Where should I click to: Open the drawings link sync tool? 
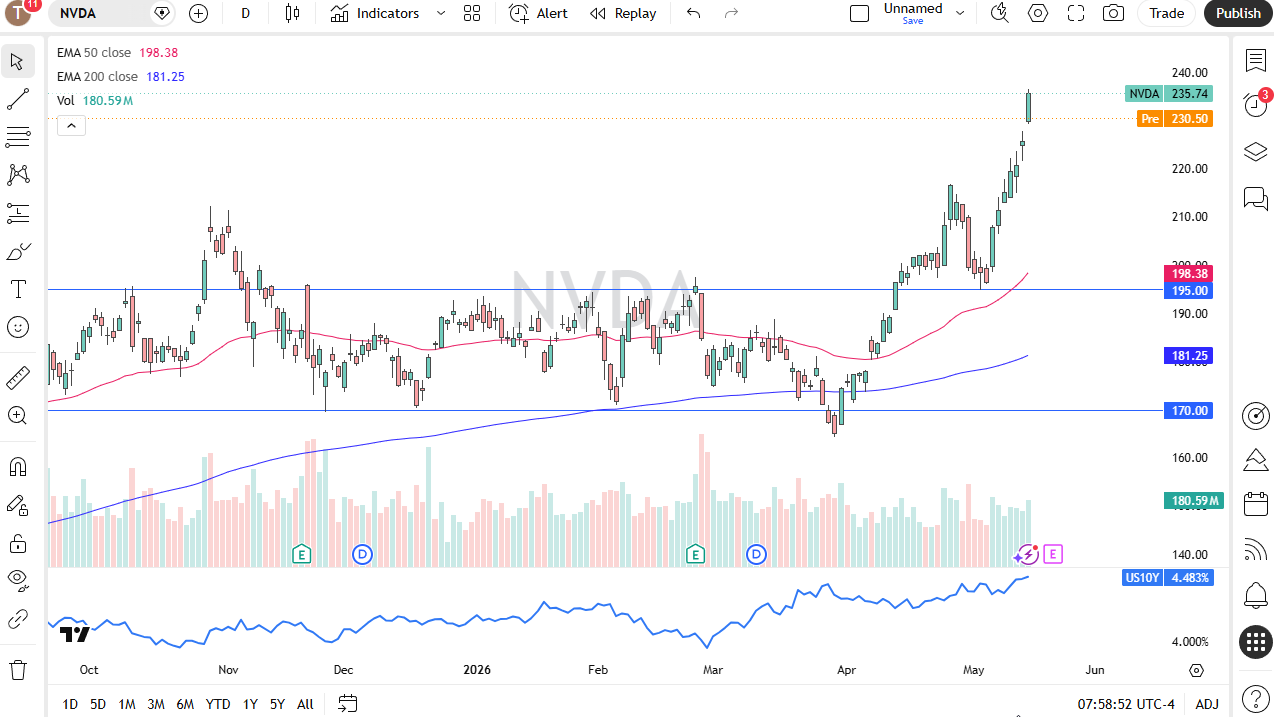17,619
